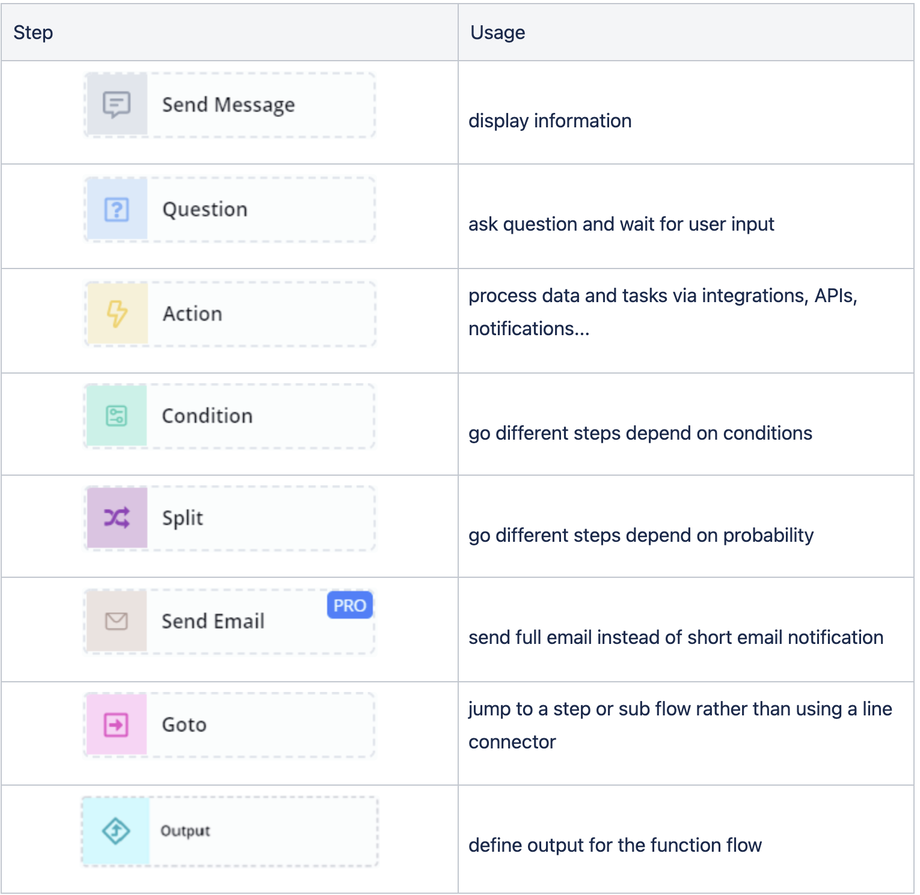Click the Split shuffle arrows icon
The width and height of the screenshot is (920, 895).
click(117, 518)
